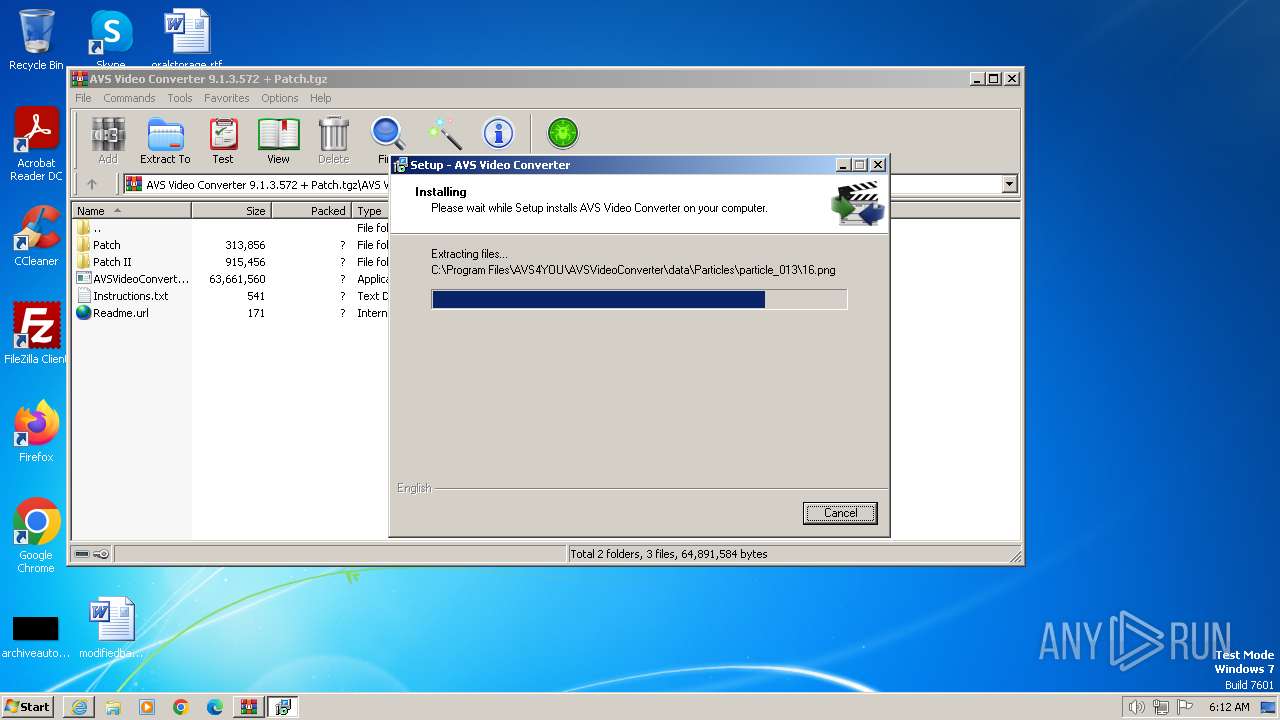Launch Internet Explorer from the taskbar
This screenshot has width=1280, height=720.
tap(79, 707)
